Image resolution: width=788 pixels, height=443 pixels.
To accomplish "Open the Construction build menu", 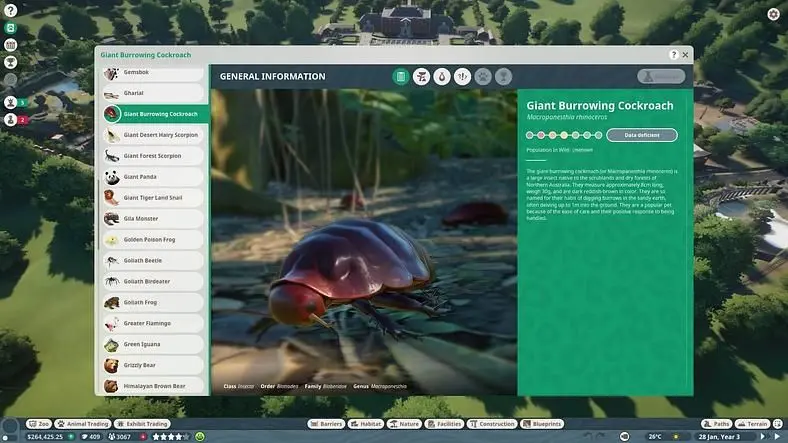I will (491, 424).
